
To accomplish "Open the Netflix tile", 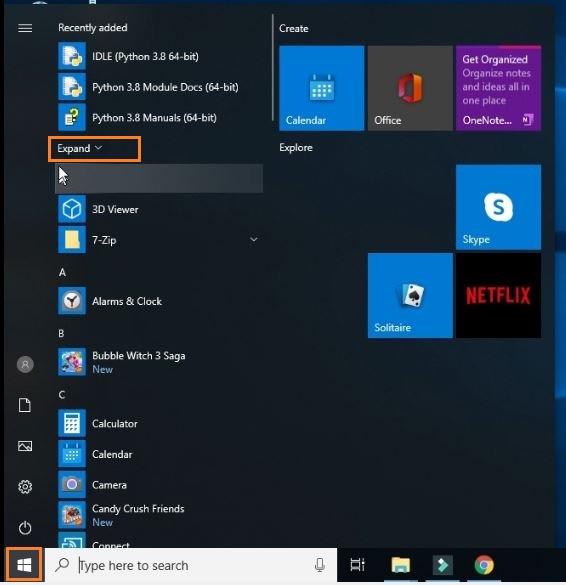I will tap(498, 295).
